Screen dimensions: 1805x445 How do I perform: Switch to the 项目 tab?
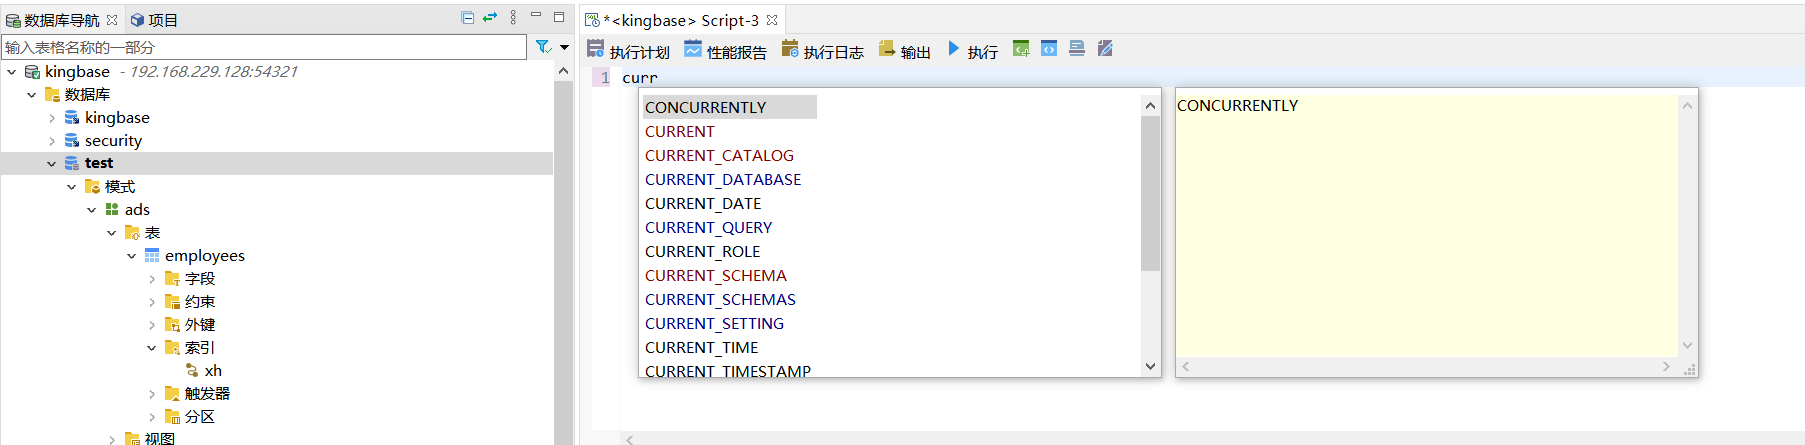click(154, 20)
